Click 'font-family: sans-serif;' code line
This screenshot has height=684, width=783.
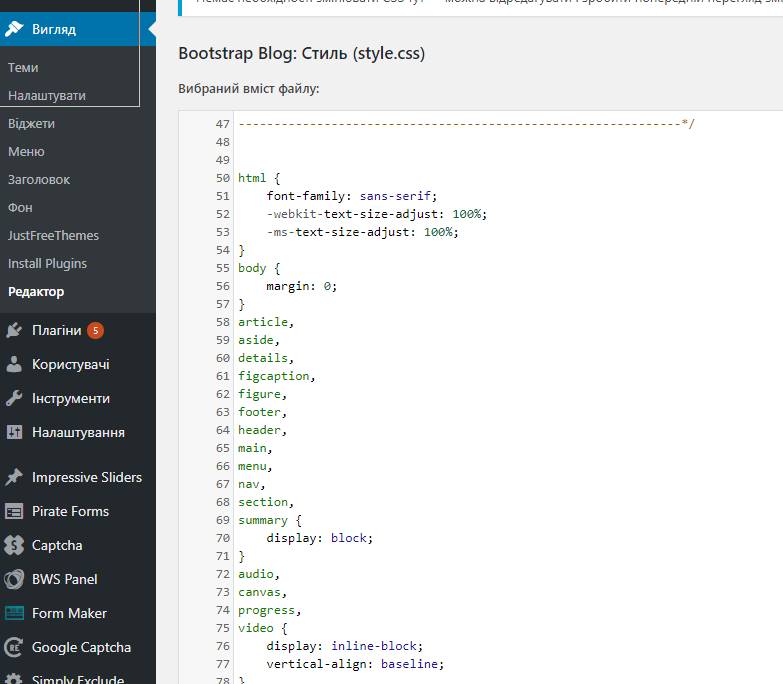(352, 196)
